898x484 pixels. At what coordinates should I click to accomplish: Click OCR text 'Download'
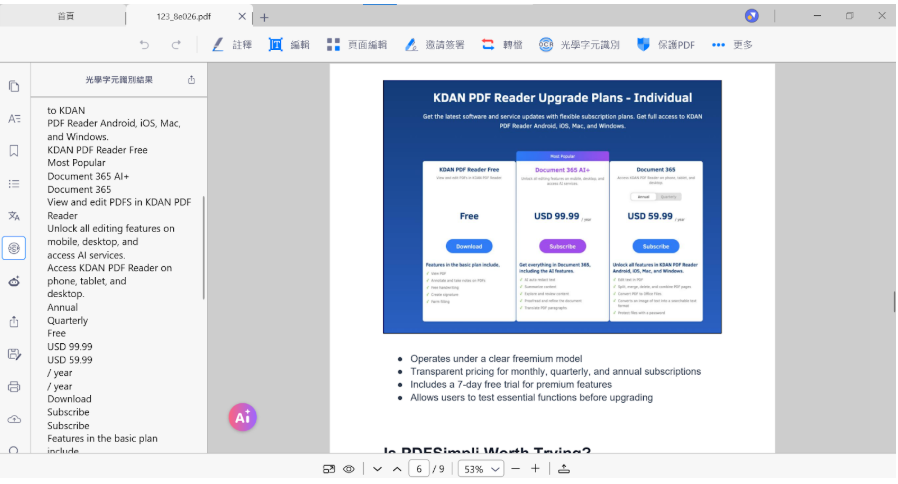tap(69, 399)
